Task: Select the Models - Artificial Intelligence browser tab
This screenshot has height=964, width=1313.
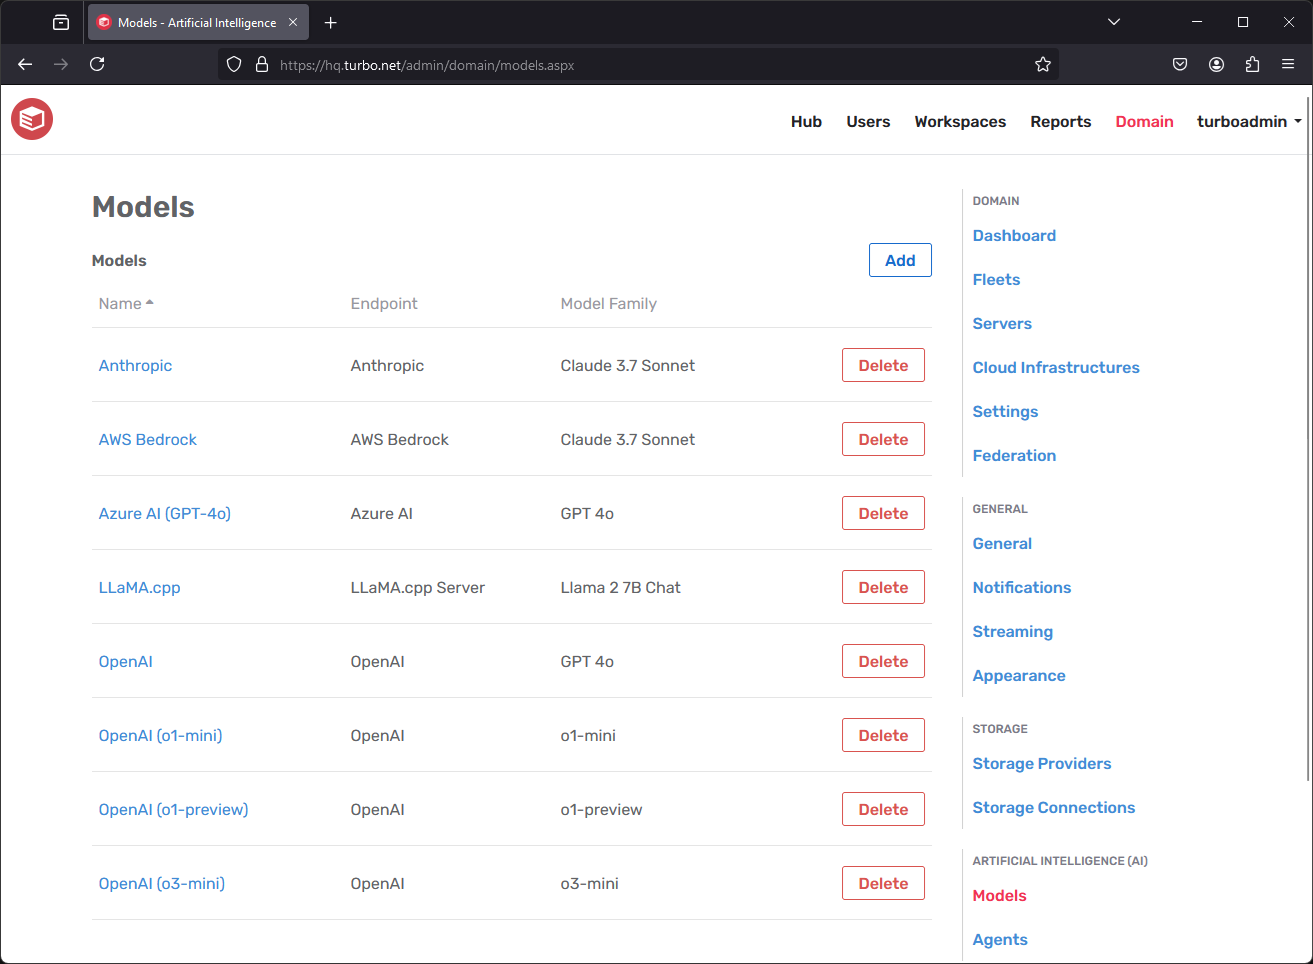Action: pyautogui.click(x=198, y=22)
